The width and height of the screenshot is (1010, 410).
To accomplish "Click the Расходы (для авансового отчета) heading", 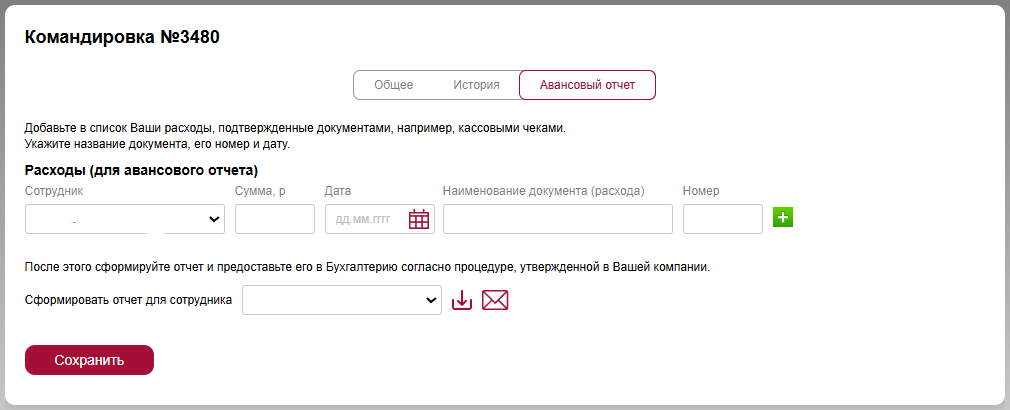I will point(142,171).
